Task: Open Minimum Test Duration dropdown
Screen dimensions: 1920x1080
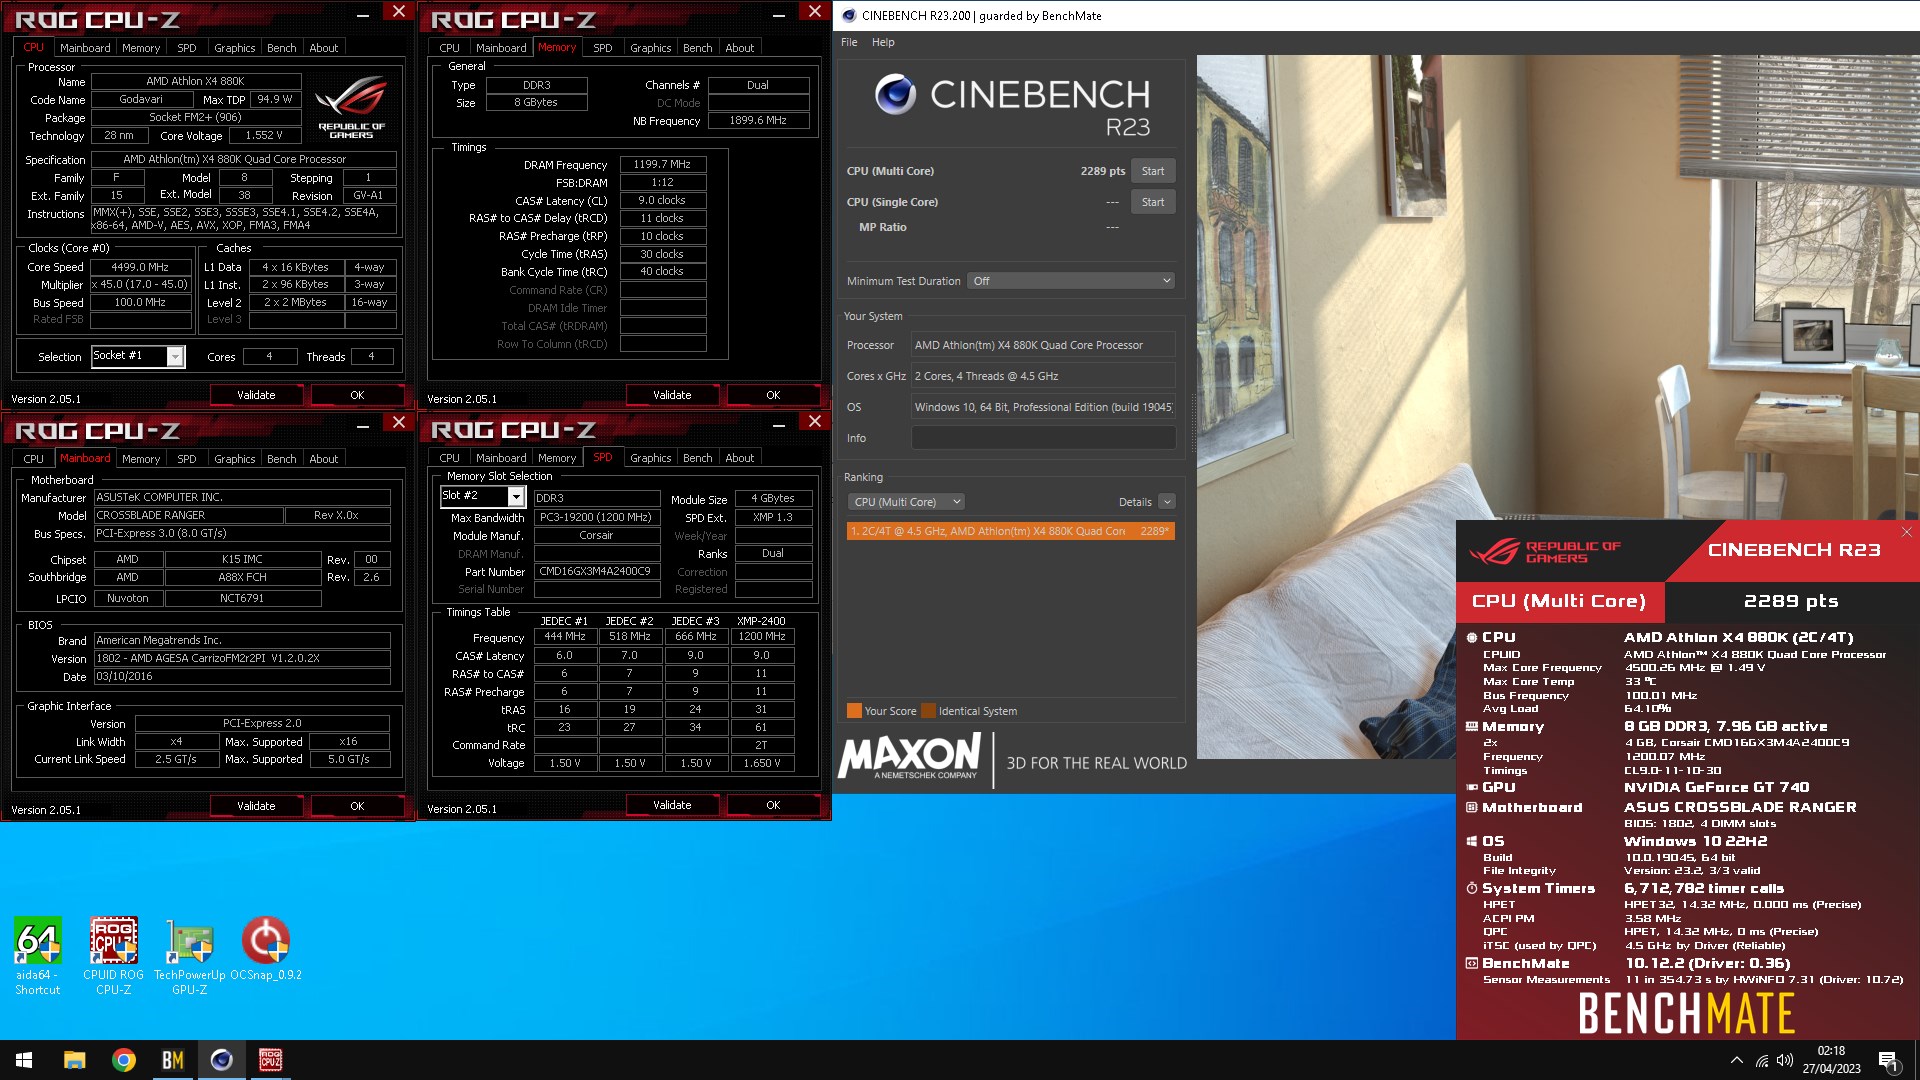Action: coord(1070,281)
